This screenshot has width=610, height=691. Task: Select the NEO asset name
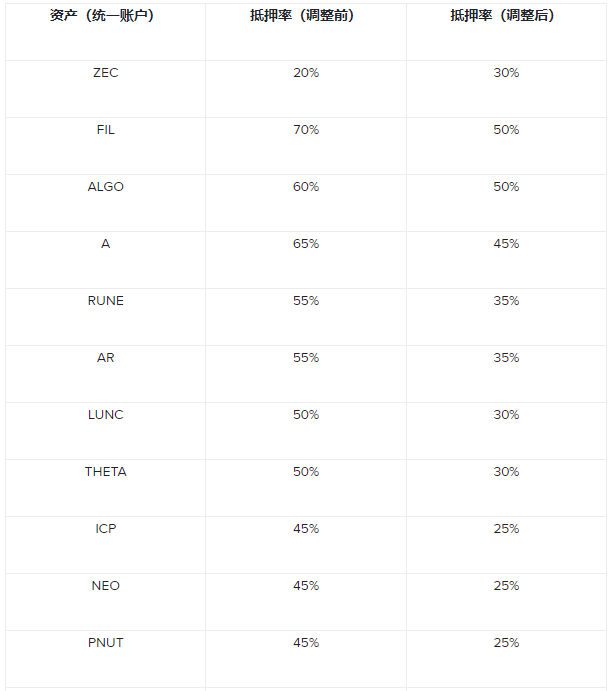tap(105, 586)
